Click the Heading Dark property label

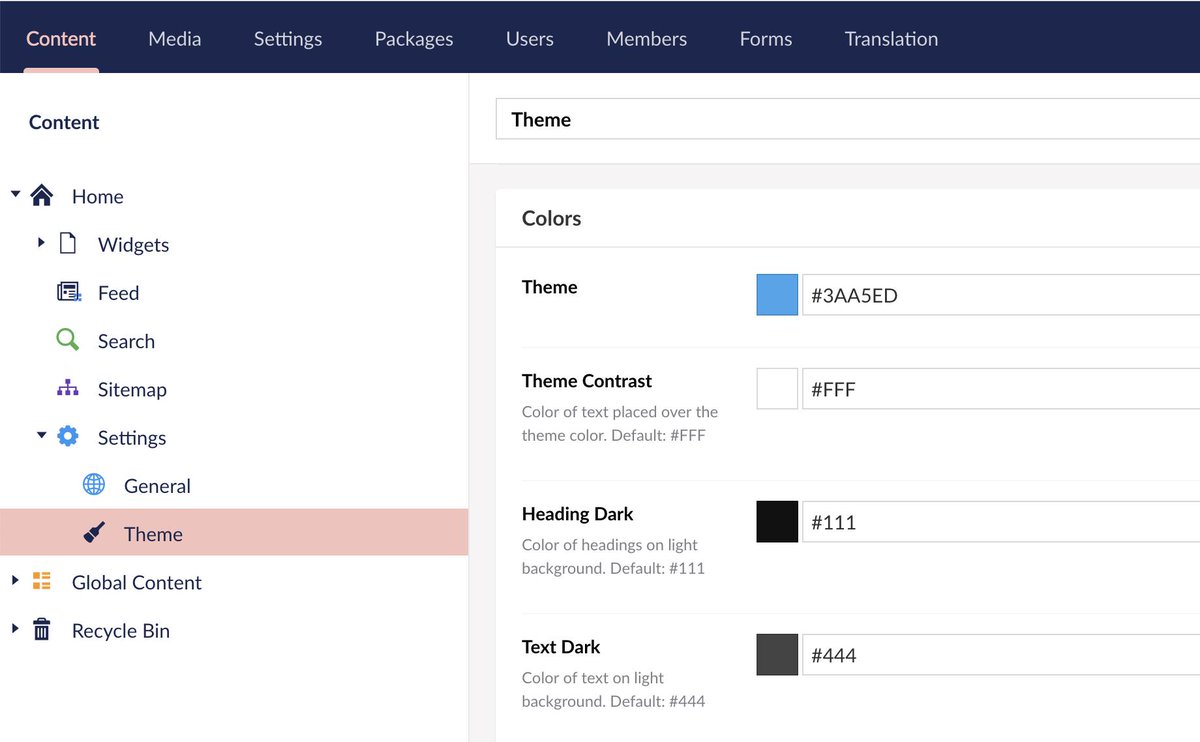[578, 514]
